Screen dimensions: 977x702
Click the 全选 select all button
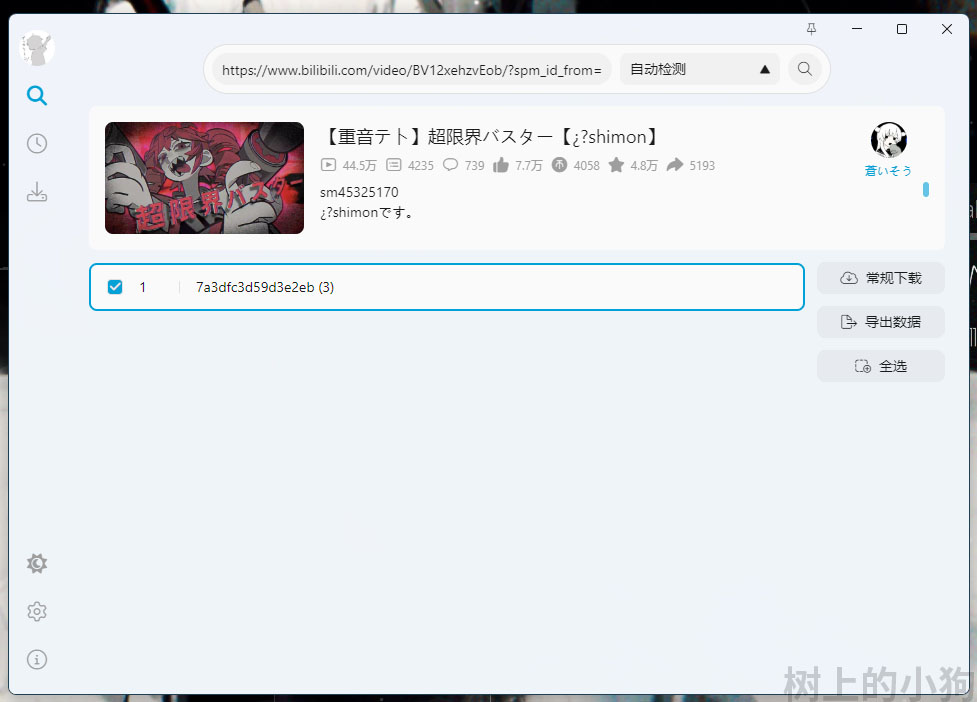tap(880, 366)
